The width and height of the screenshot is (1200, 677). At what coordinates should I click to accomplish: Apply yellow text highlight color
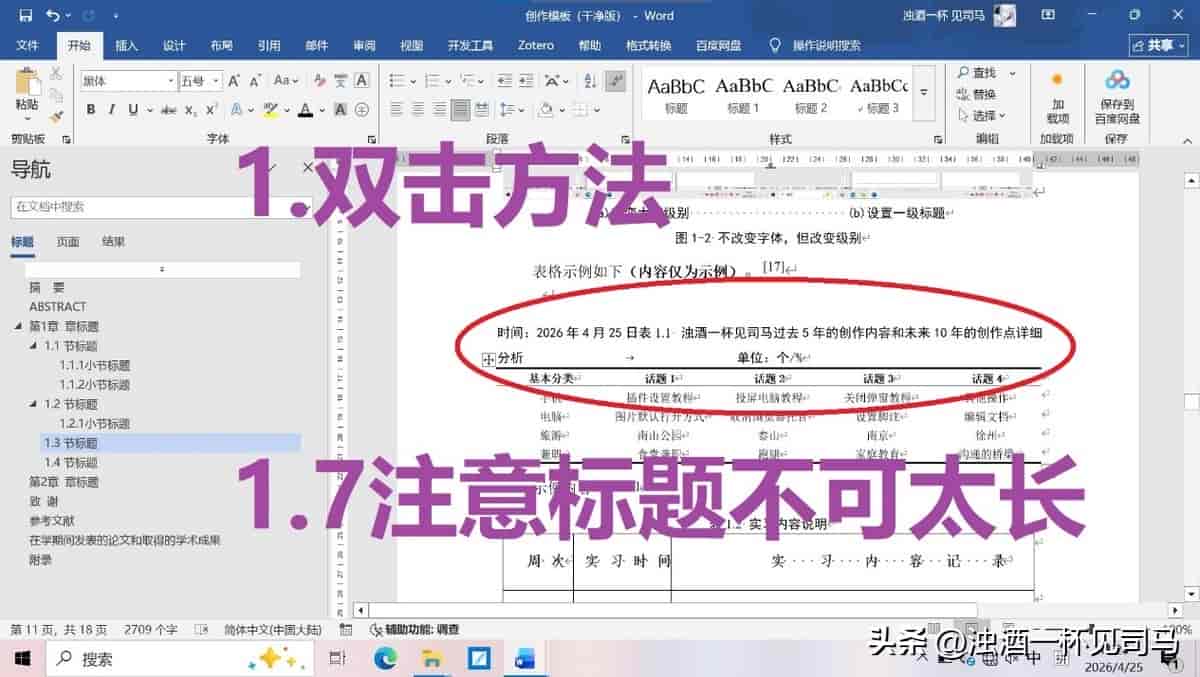[x=270, y=110]
